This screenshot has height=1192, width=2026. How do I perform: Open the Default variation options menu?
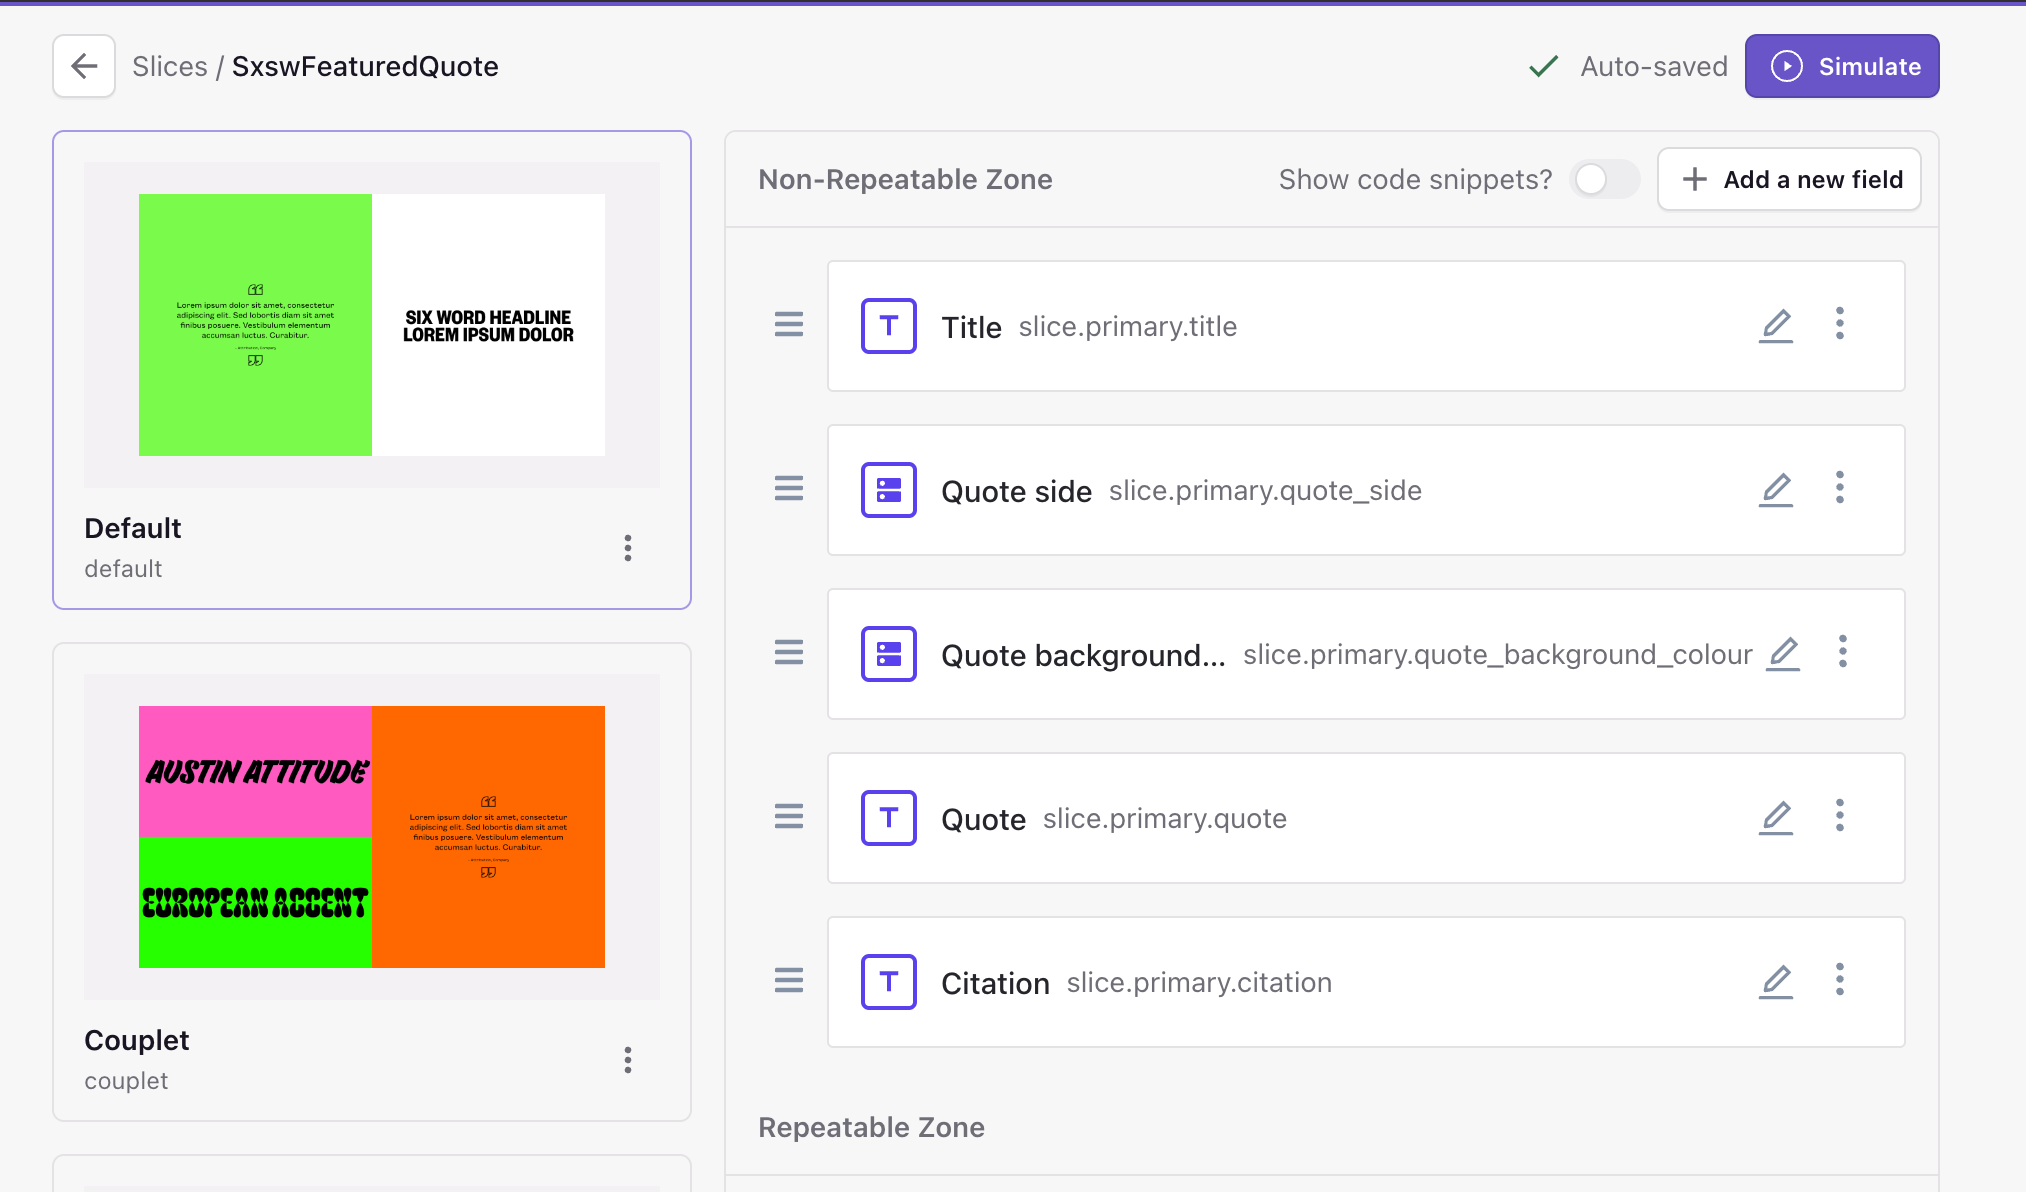pyautogui.click(x=628, y=548)
